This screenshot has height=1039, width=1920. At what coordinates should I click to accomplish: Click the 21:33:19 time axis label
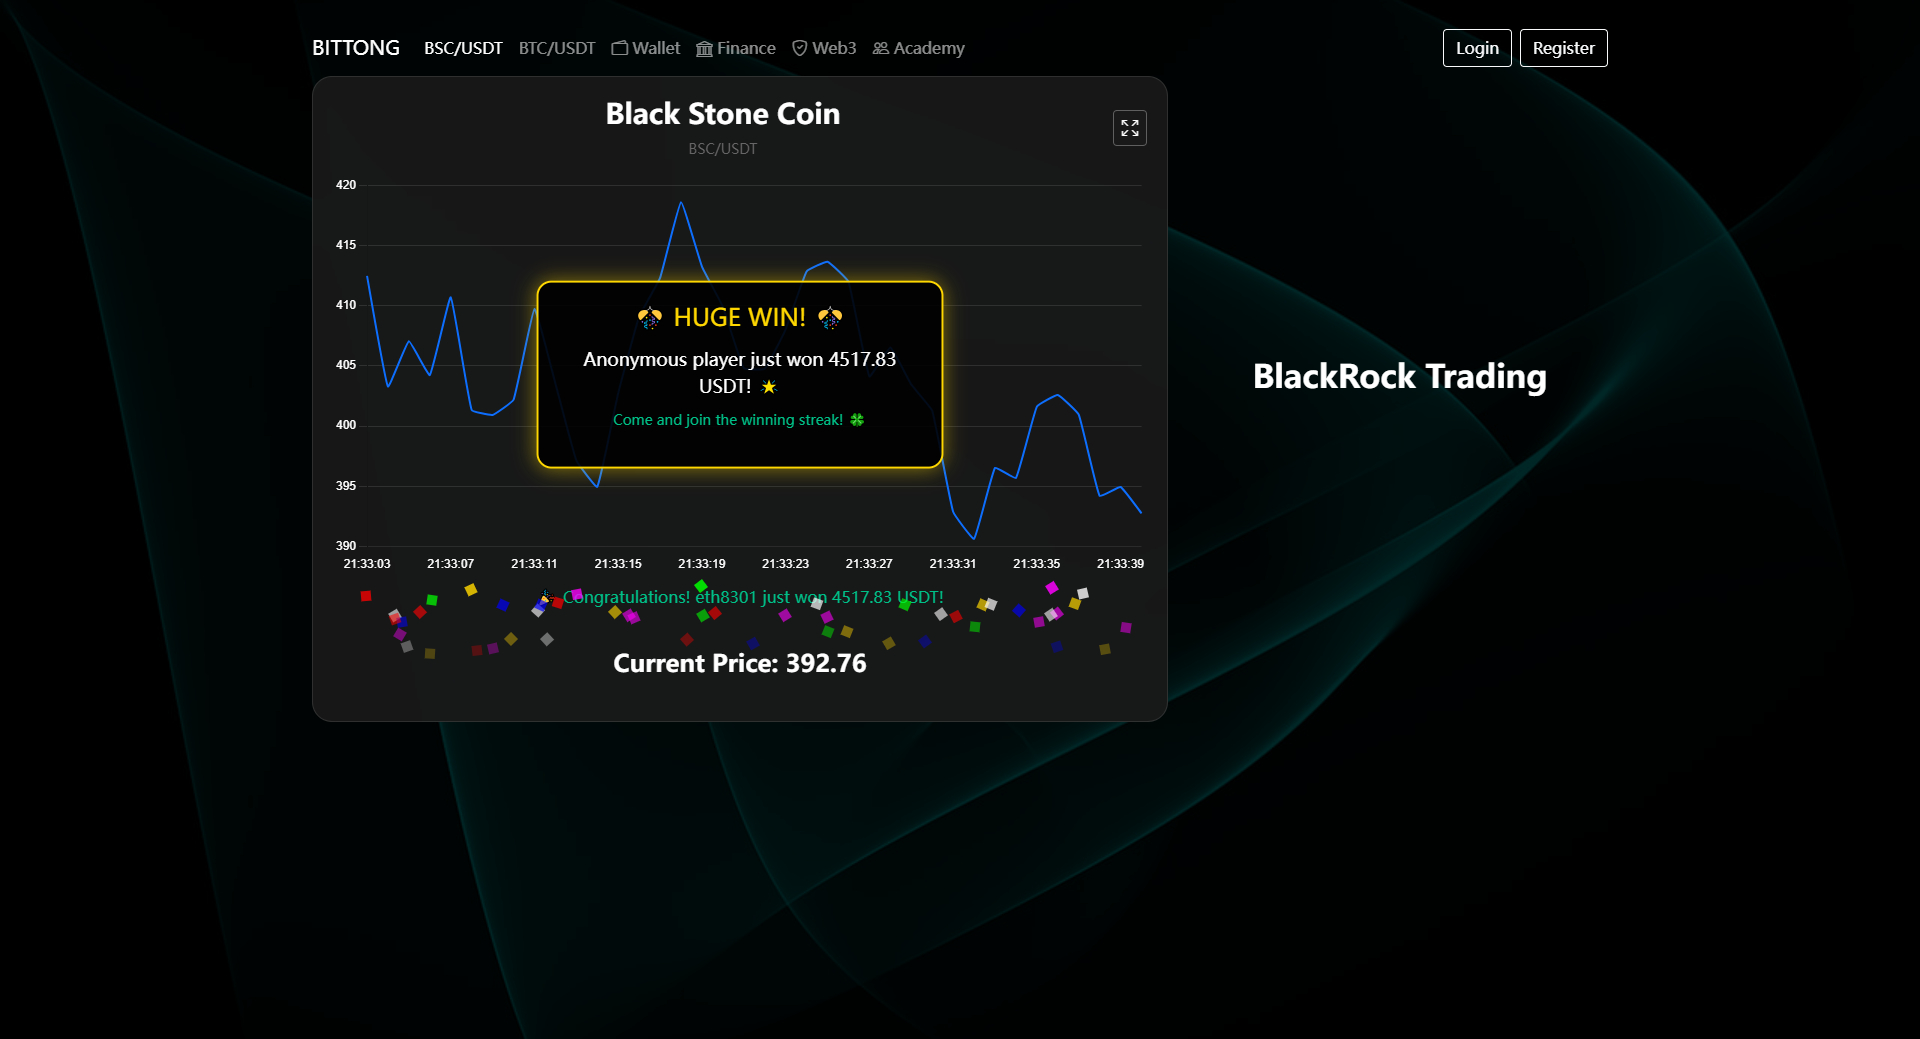click(702, 564)
